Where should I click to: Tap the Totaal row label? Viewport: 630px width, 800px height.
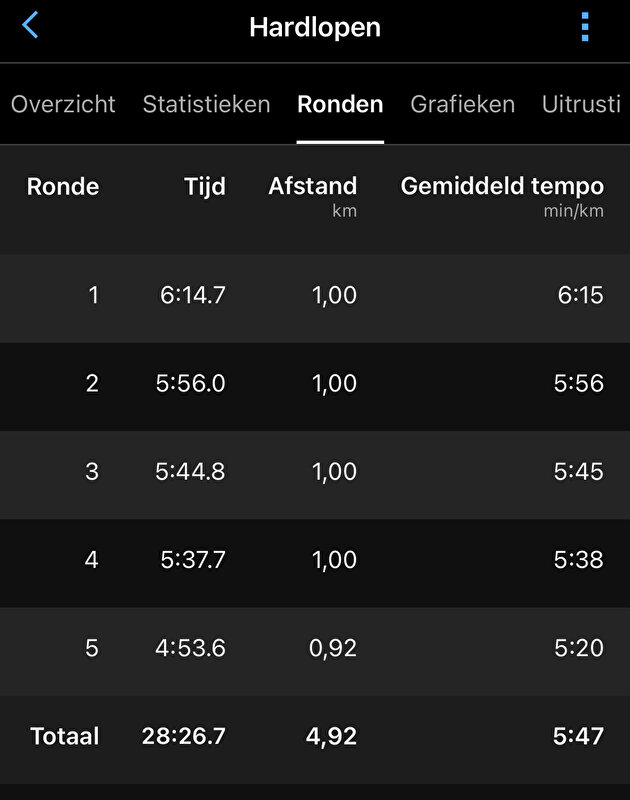(x=65, y=737)
